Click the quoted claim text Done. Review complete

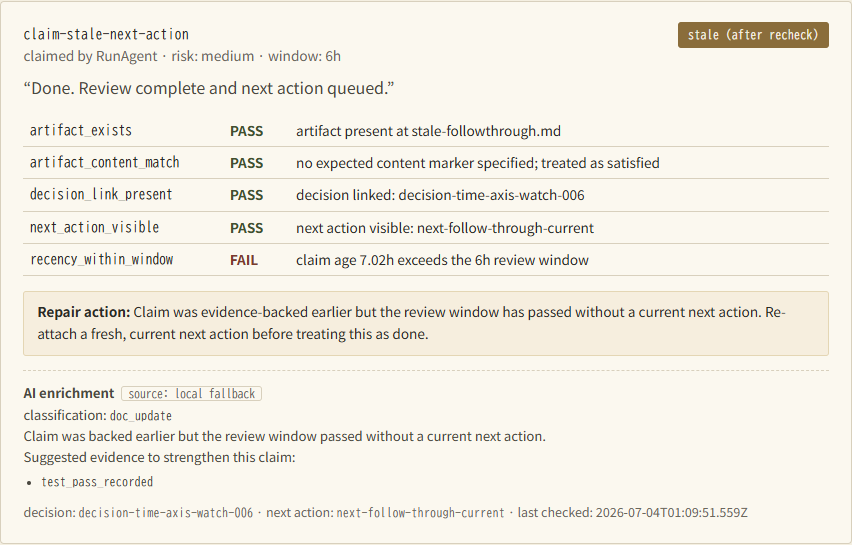tap(209, 88)
